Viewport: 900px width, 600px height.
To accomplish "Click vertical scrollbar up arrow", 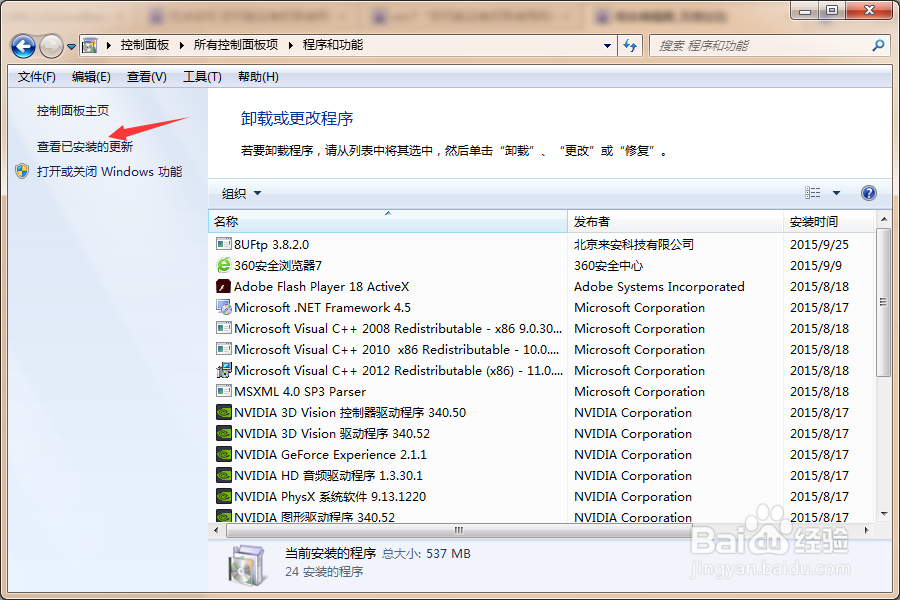I will [884, 219].
